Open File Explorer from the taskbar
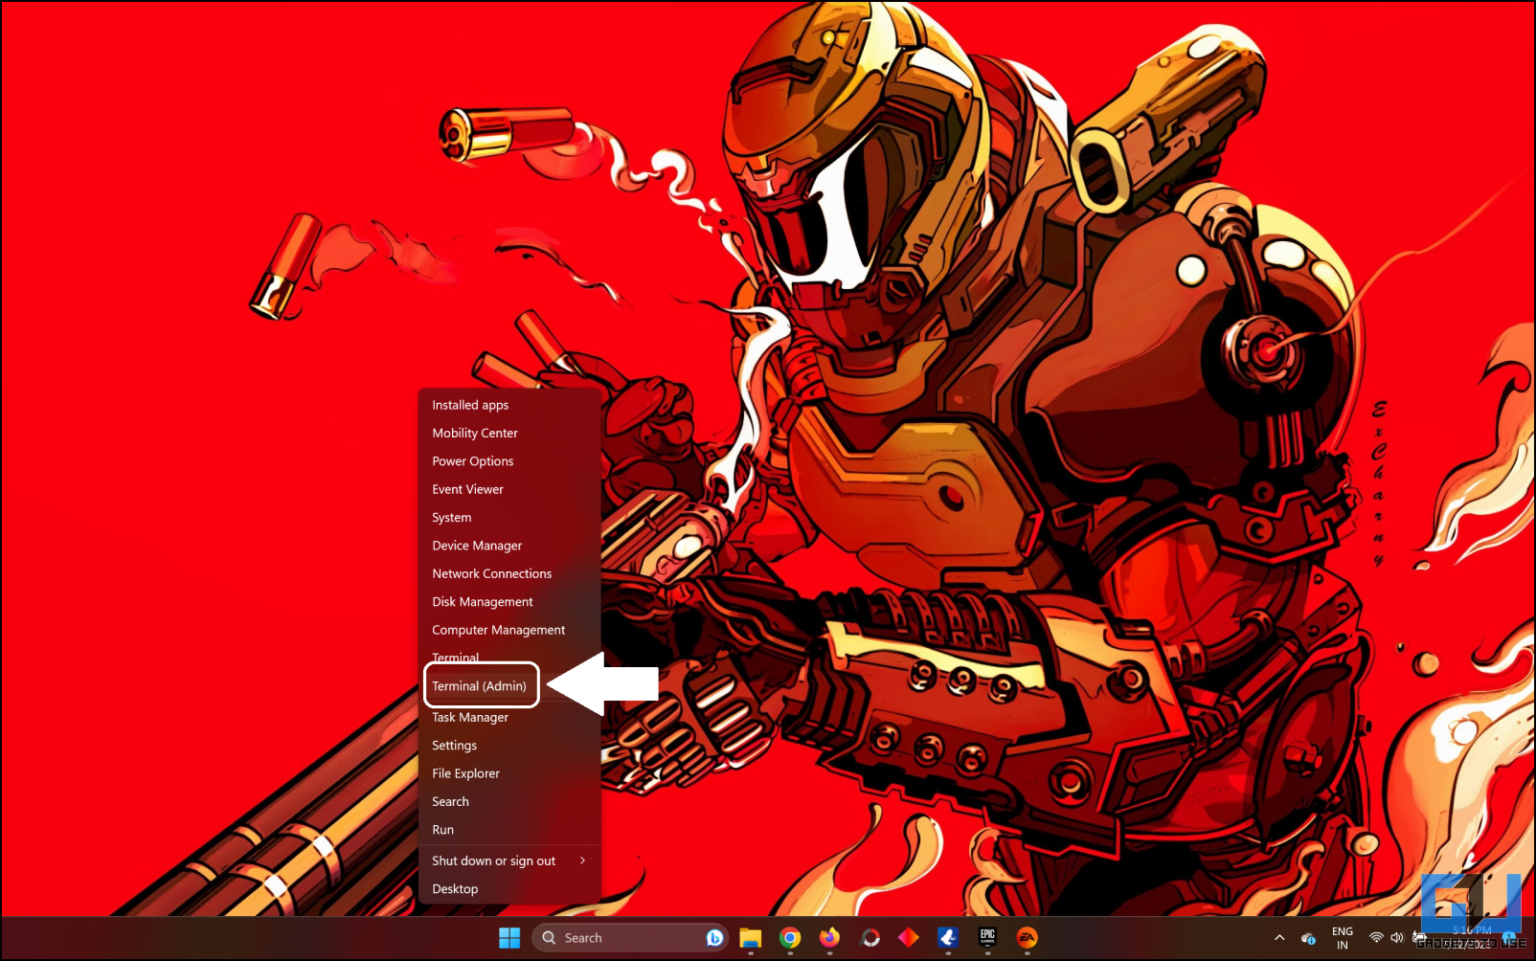Viewport: 1536px width, 961px height. (x=750, y=938)
